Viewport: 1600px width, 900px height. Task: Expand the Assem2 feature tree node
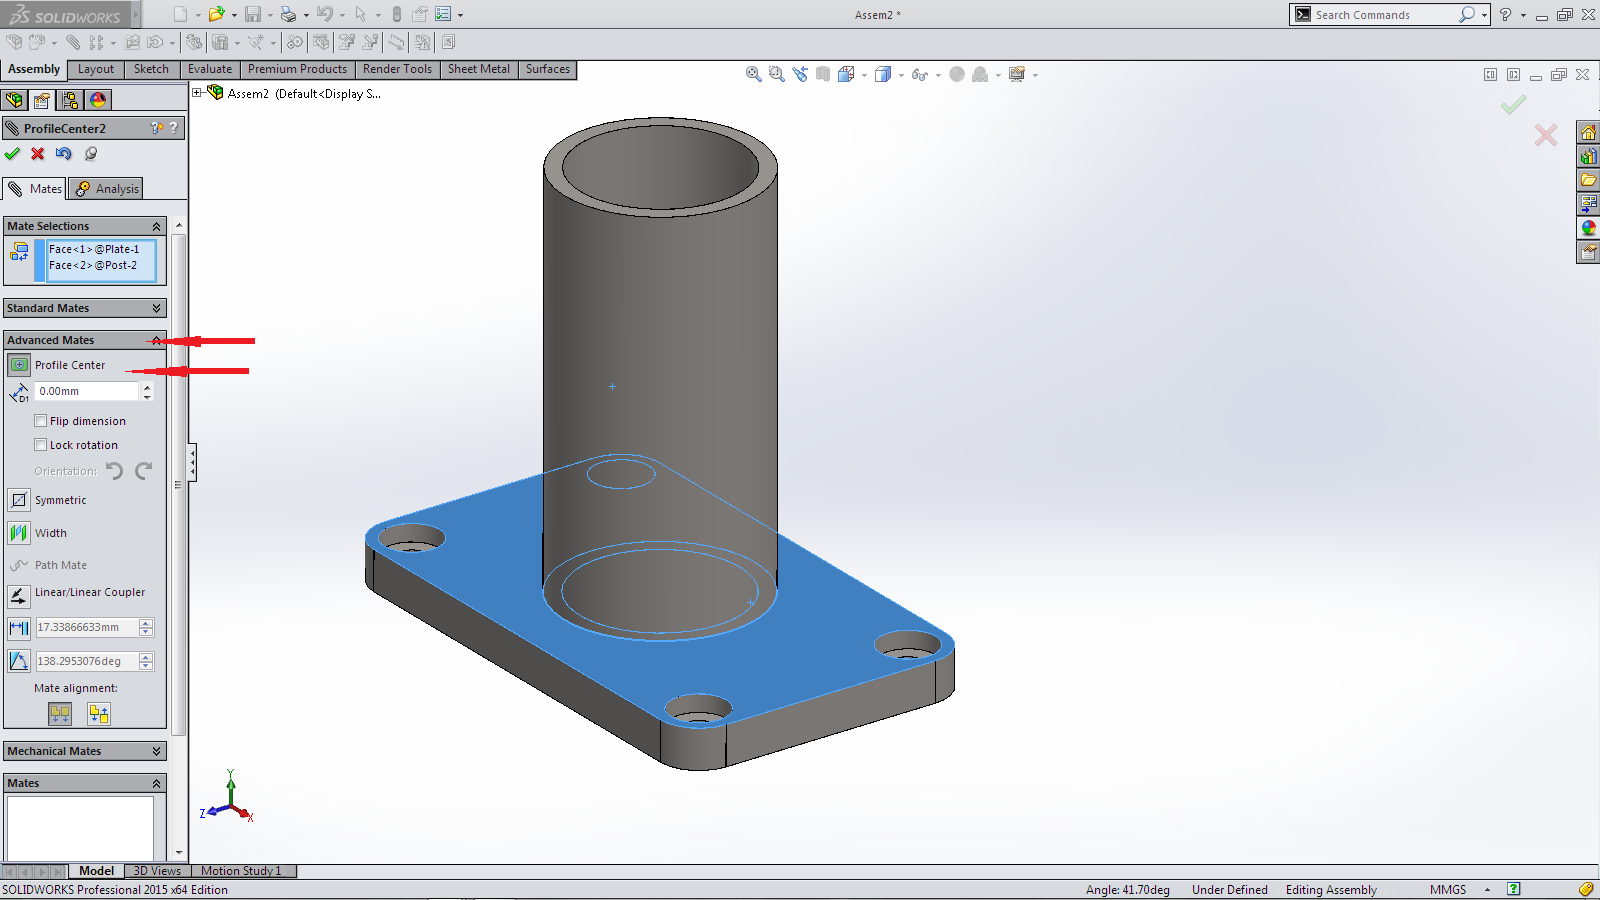[197, 93]
